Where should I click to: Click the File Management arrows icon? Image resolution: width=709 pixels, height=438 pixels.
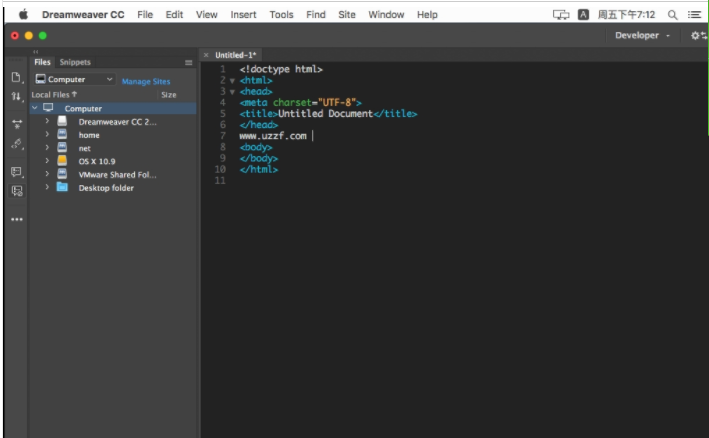(x=16, y=97)
